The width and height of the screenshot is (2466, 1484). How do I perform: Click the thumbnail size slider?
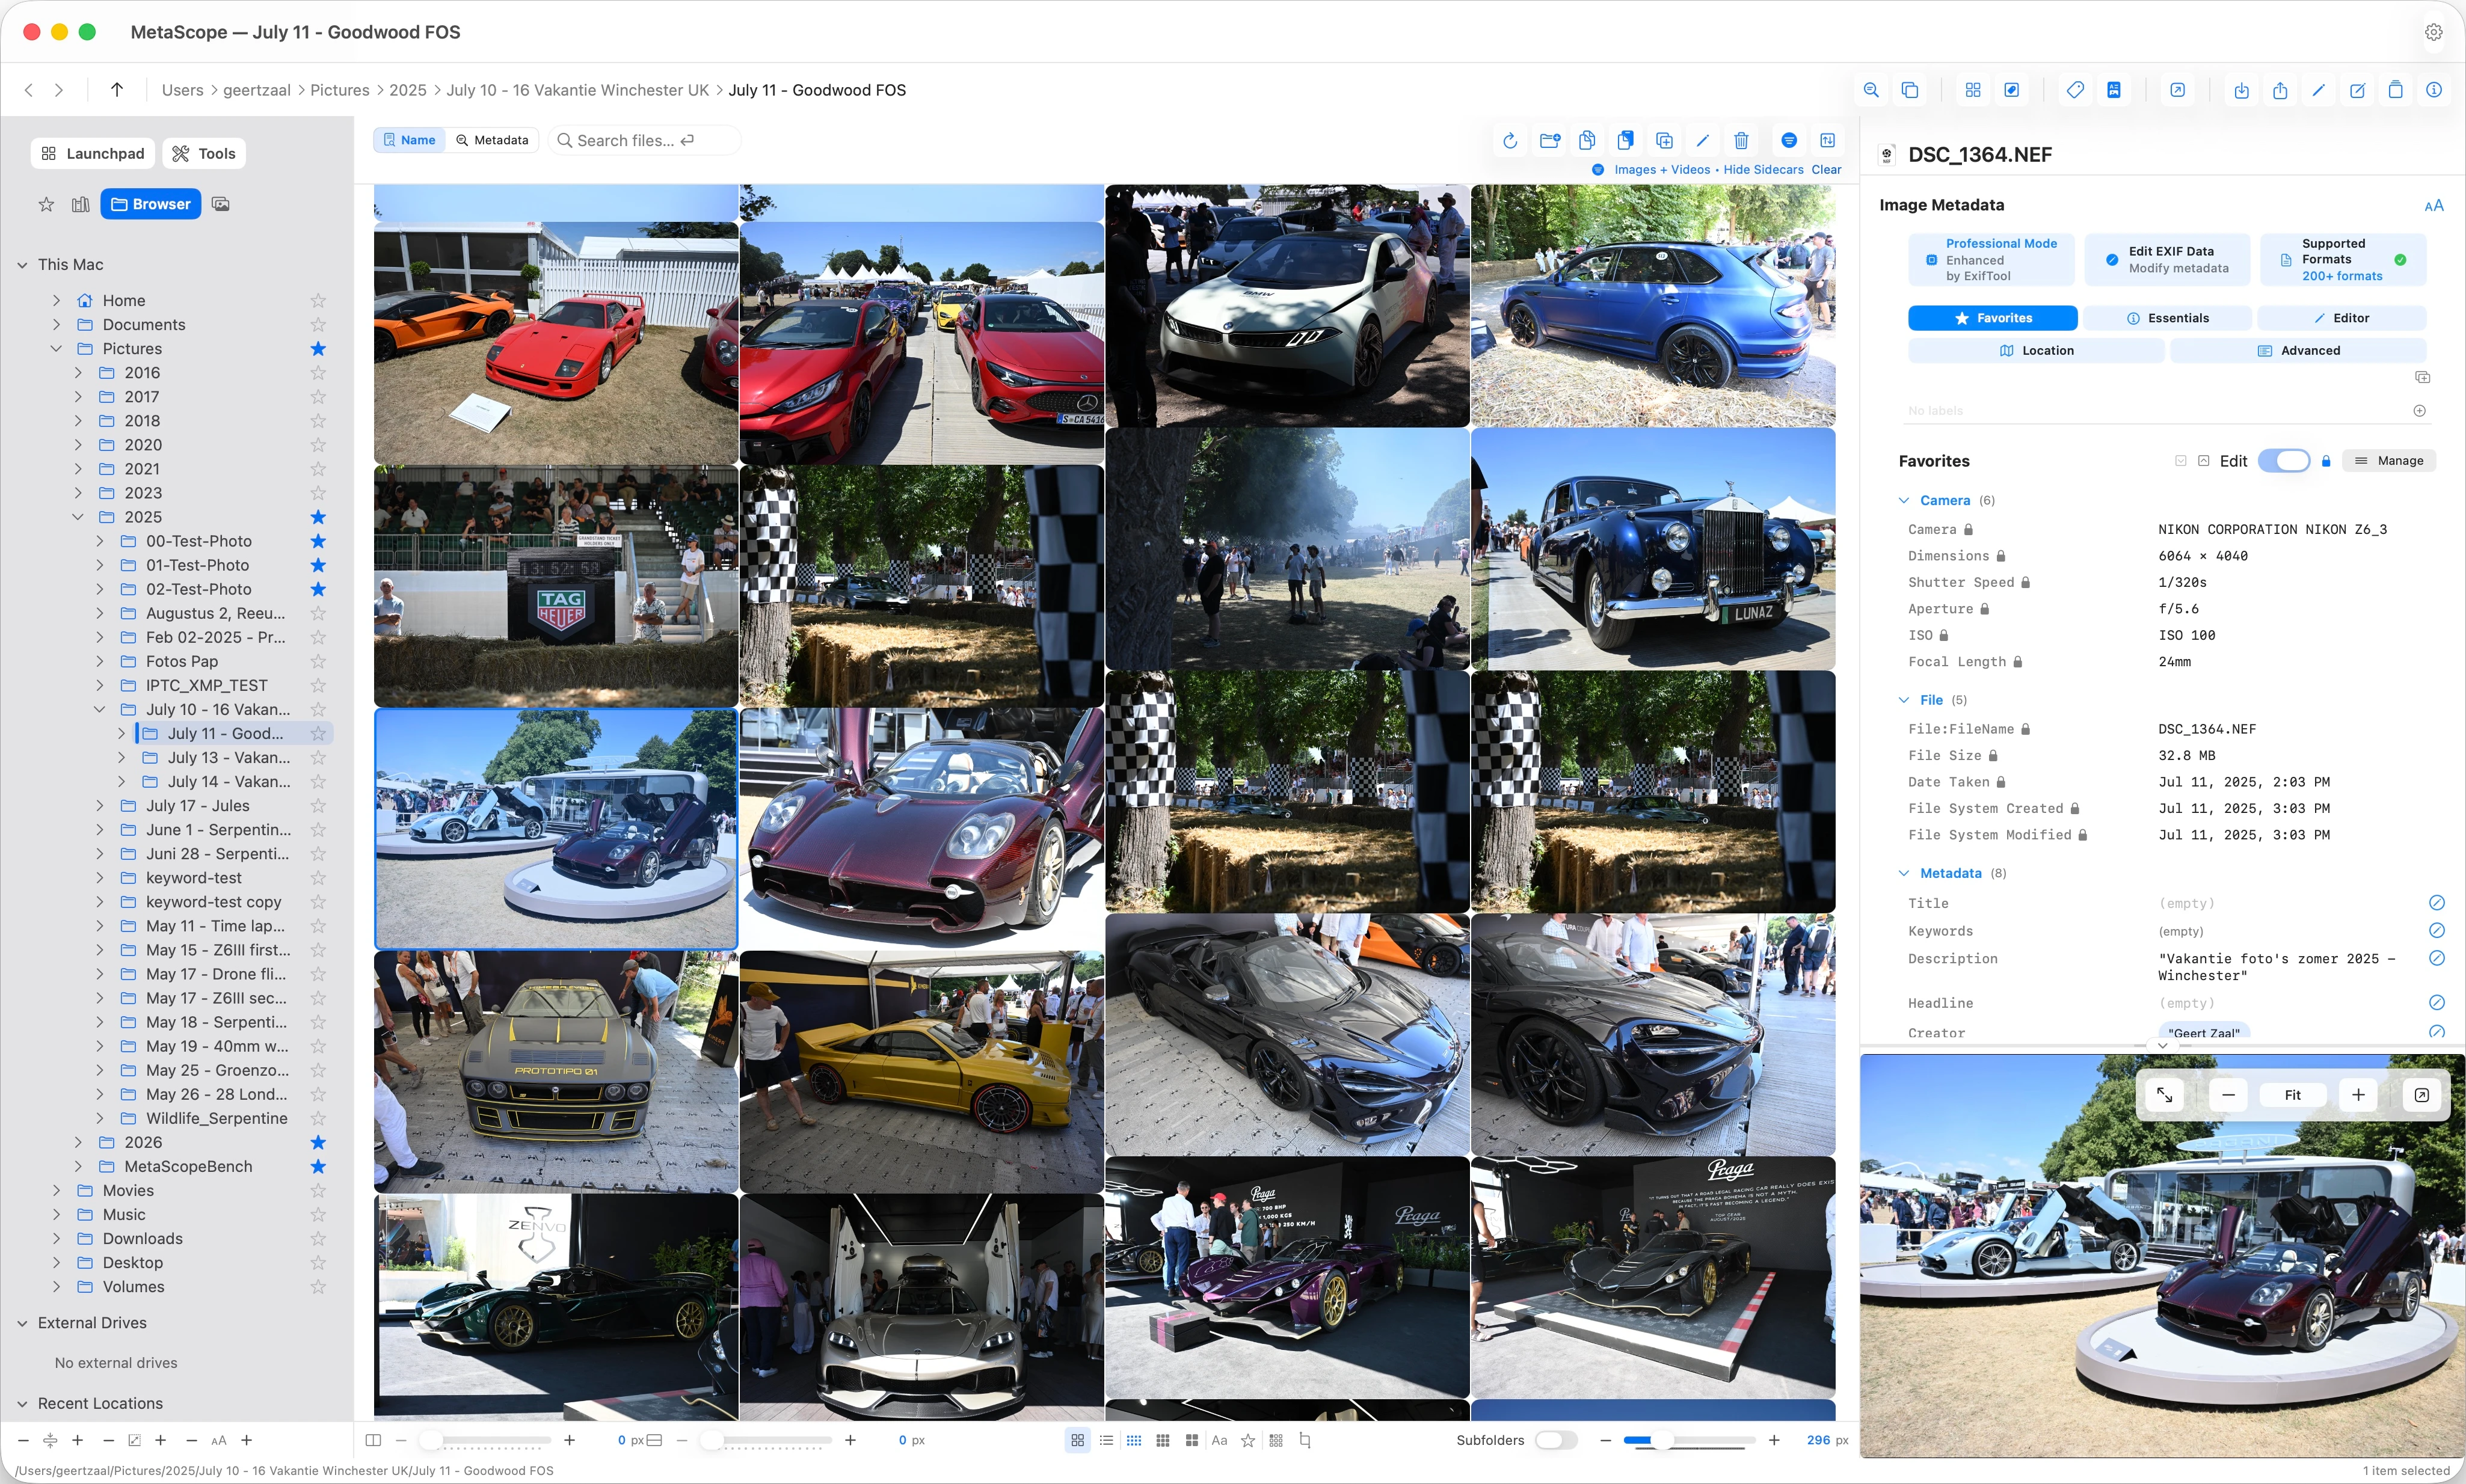(x=1689, y=1440)
